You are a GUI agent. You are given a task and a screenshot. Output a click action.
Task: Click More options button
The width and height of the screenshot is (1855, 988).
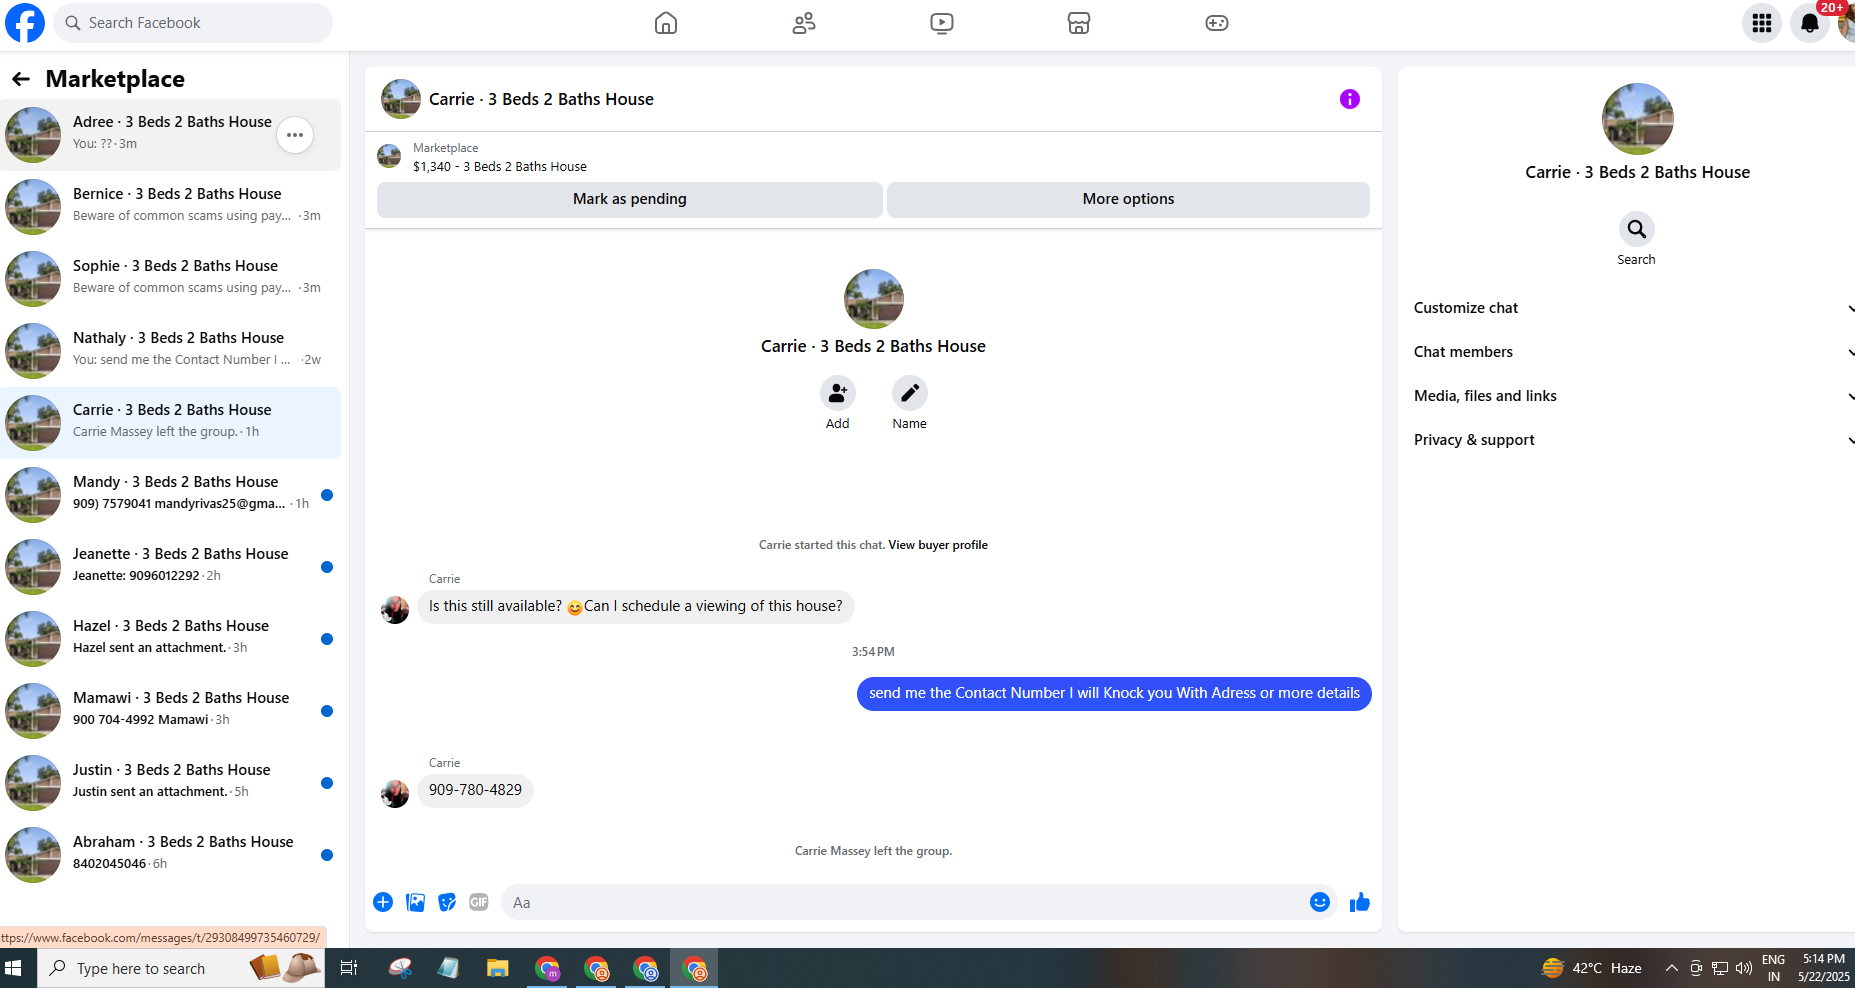pyautogui.click(x=1128, y=199)
